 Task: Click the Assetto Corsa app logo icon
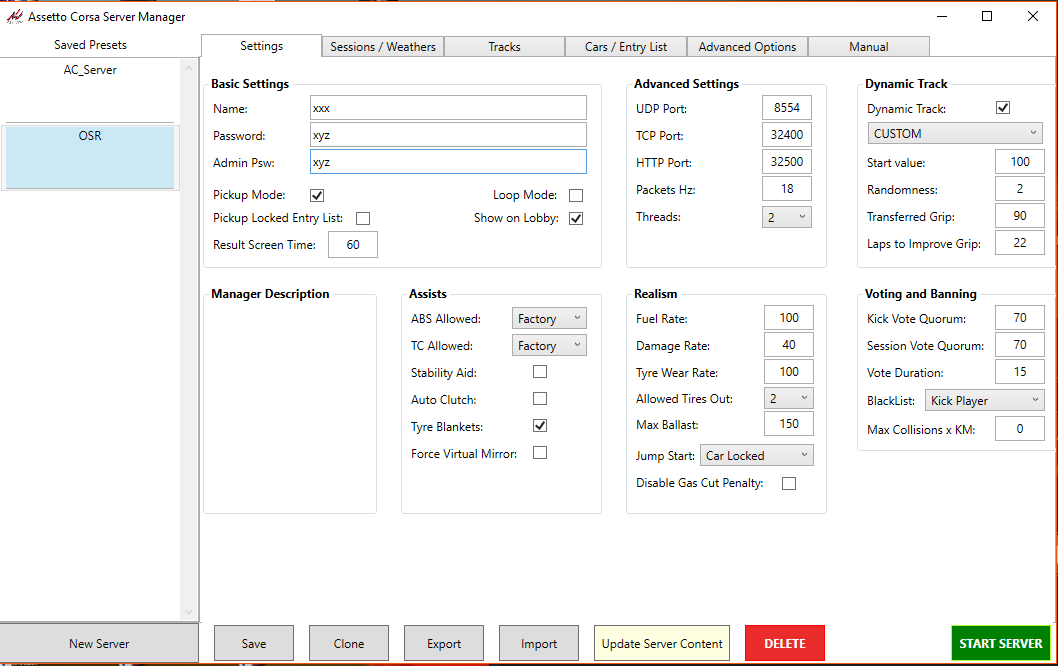click(x=14, y=17)
